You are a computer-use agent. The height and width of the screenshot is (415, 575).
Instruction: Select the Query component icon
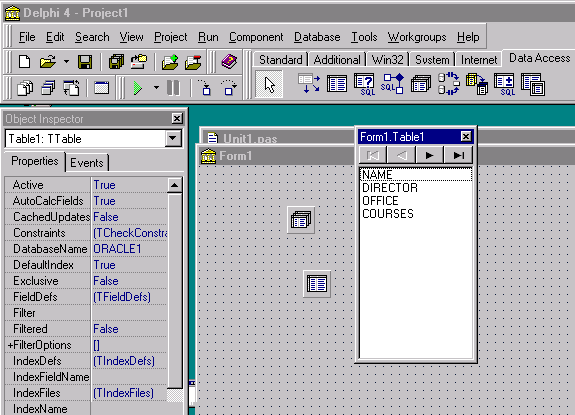coord(365,85)
